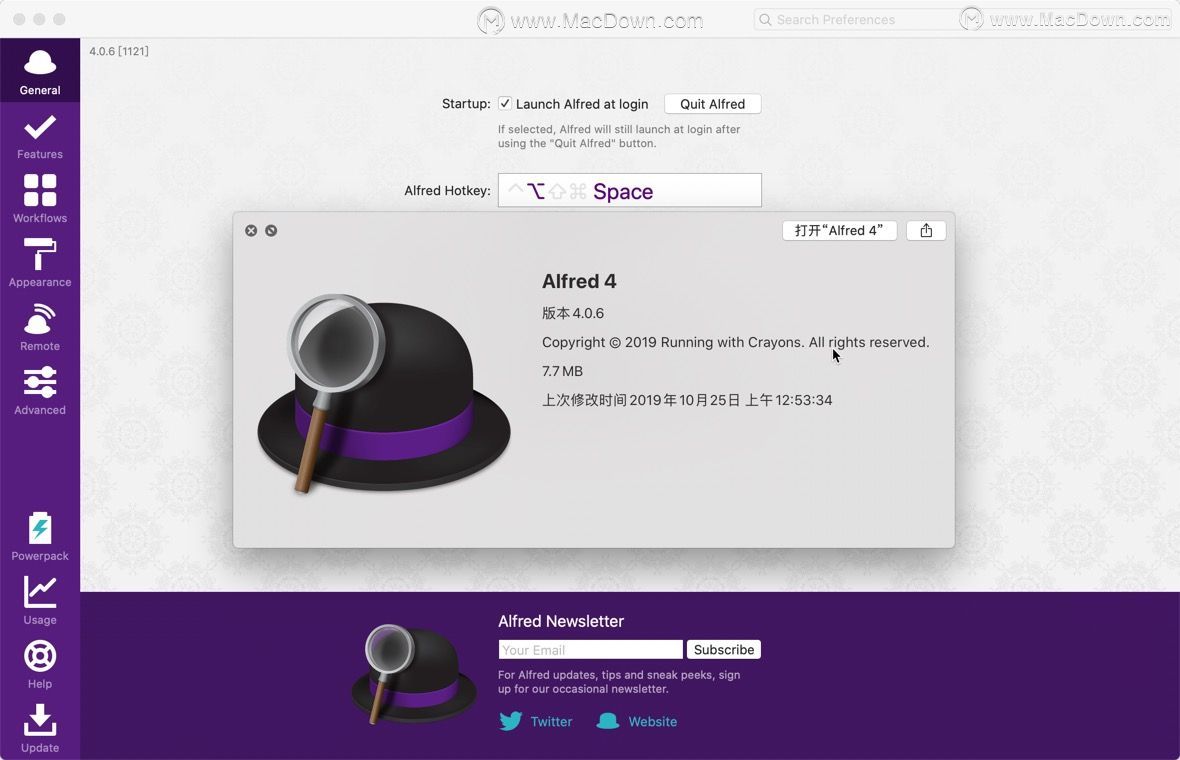1180x760 pixels.
Task: View the Usage chart icon
Action: tap(40, 592)
